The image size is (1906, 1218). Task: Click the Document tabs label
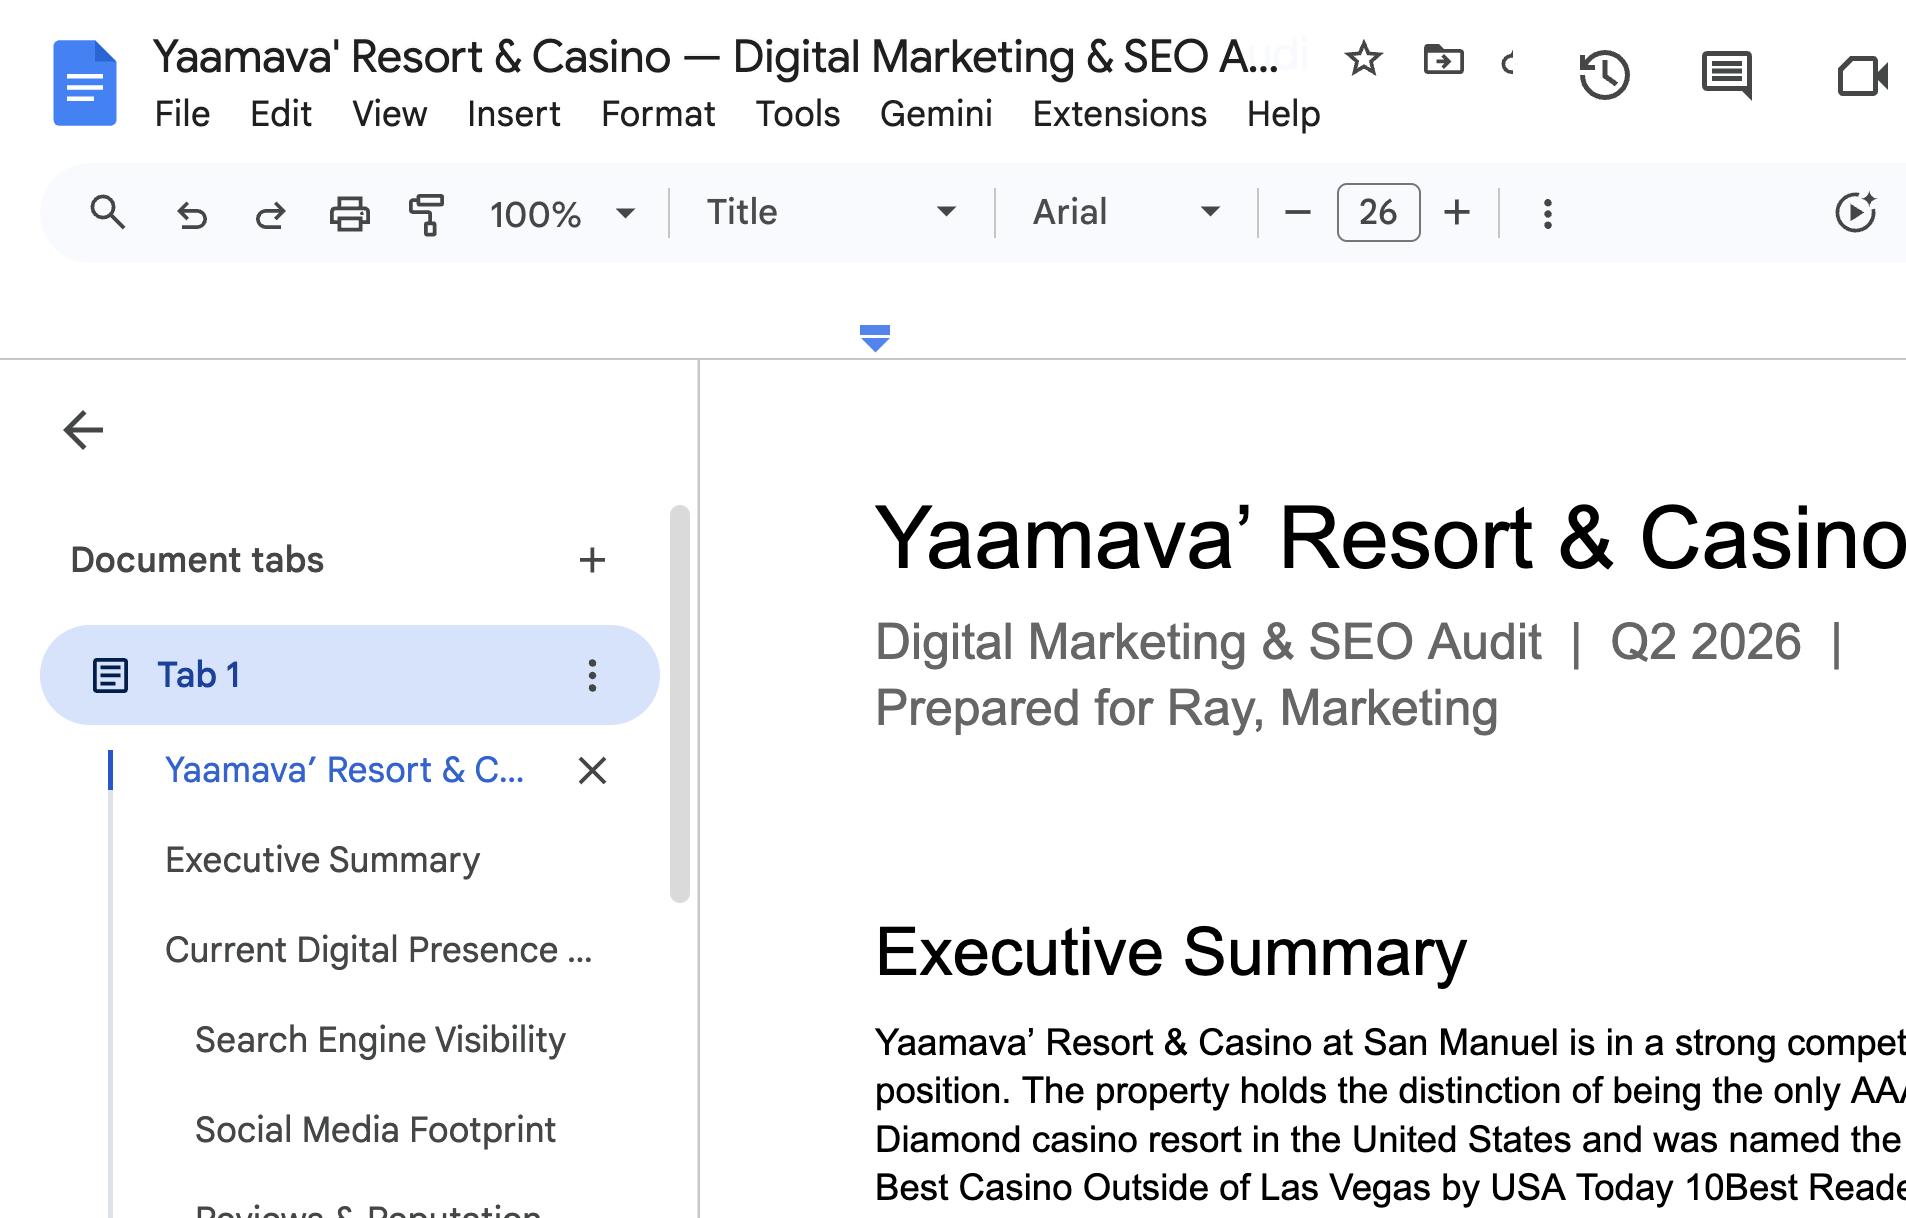[197, 560]
